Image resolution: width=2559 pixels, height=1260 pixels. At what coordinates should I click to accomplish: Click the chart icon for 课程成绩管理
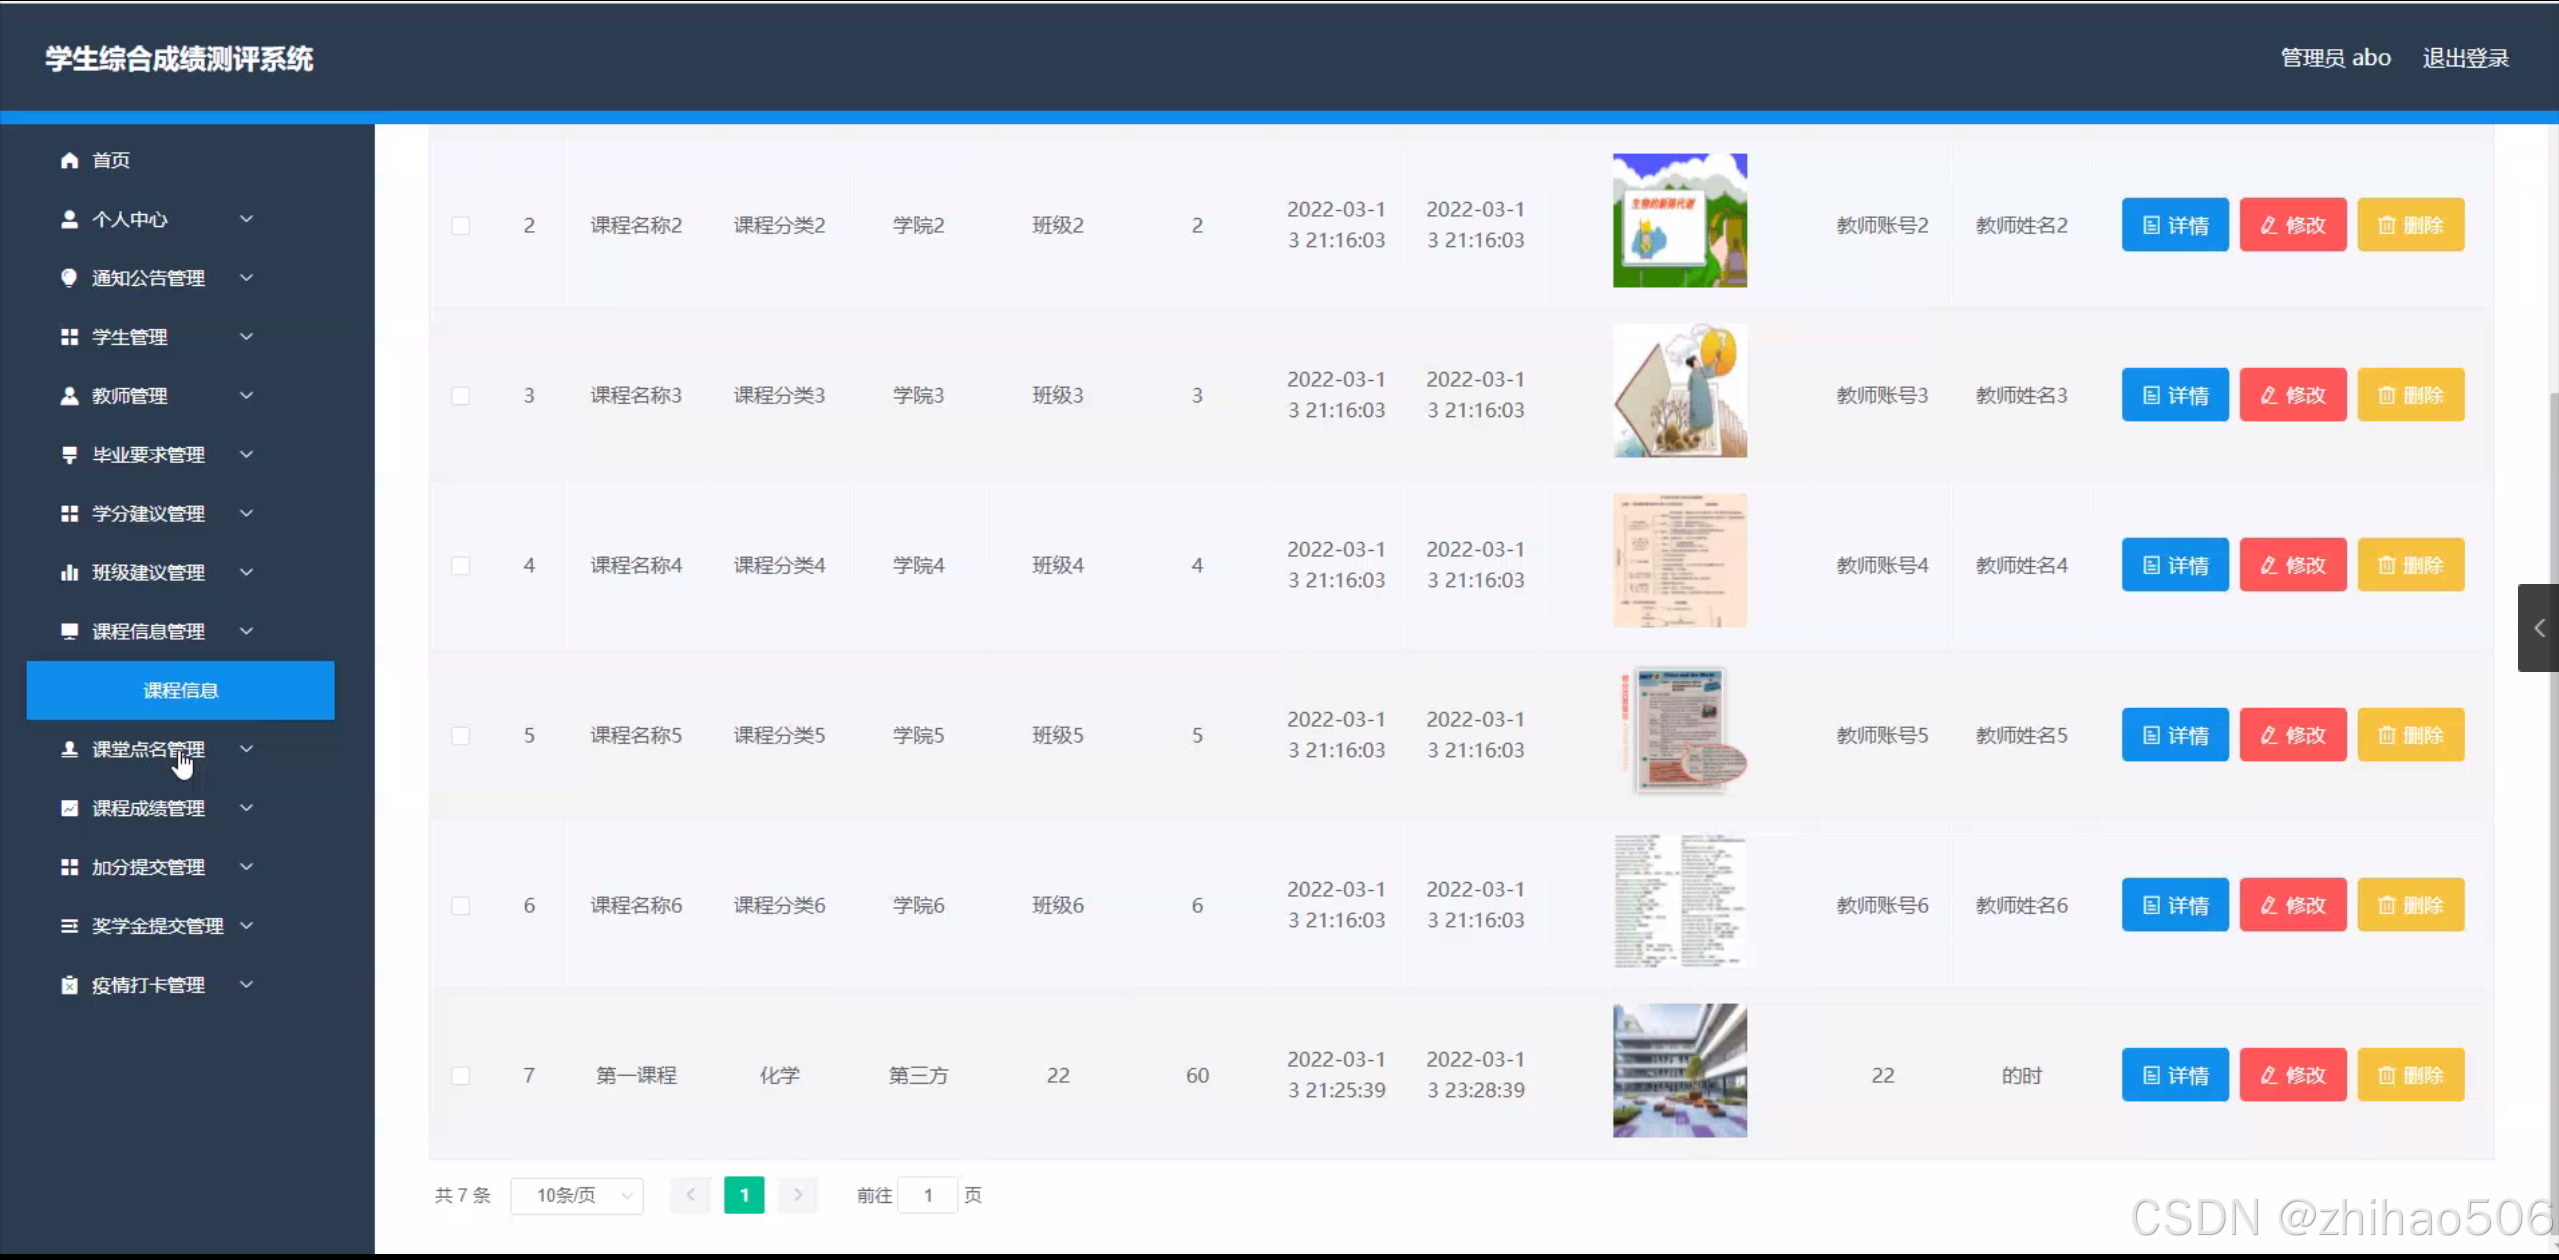[x=69, y=808]
